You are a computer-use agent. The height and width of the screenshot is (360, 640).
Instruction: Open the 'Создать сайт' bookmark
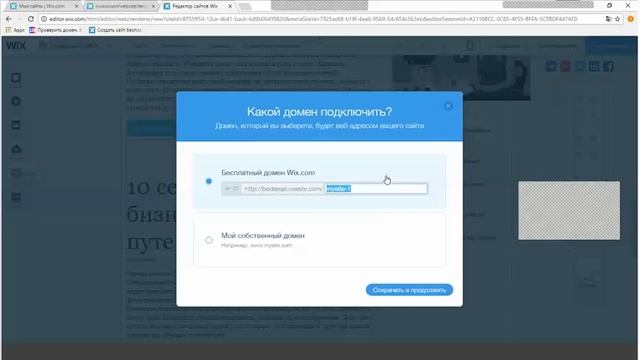click(x=115, y=30)
